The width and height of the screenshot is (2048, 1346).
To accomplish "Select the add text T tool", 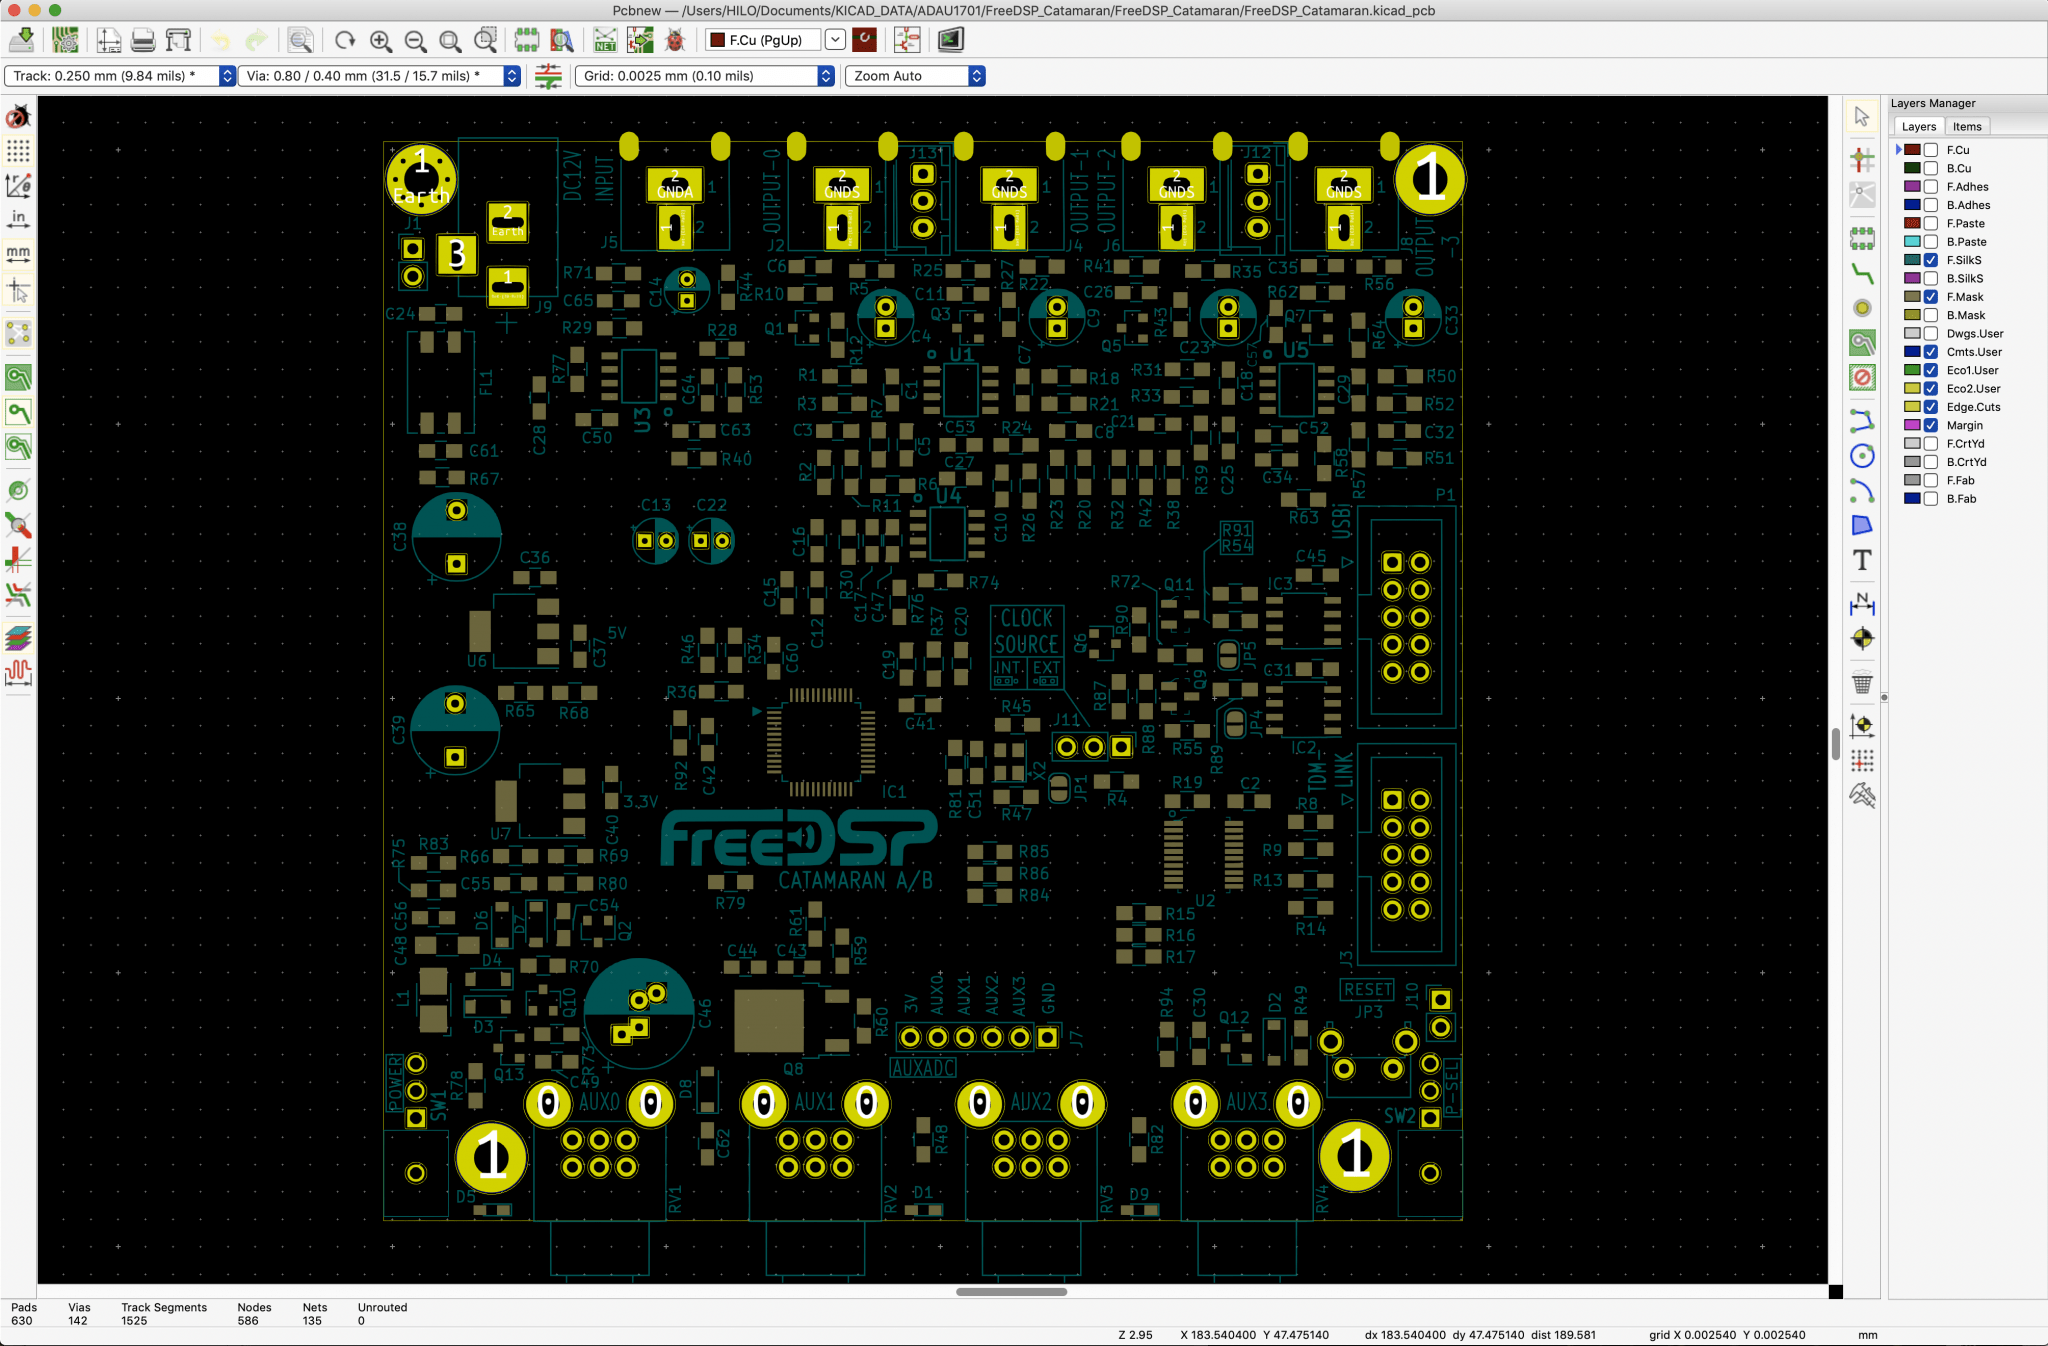I will [1862, 560].
